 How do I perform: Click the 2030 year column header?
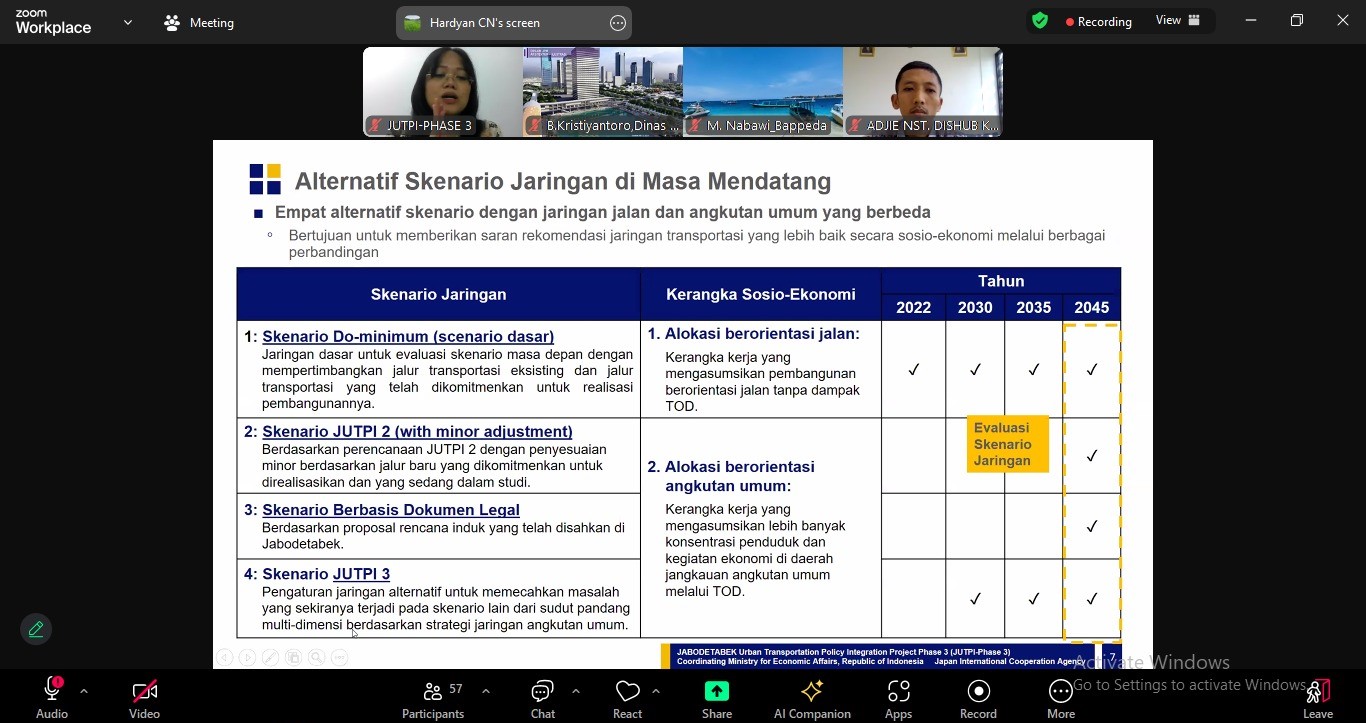pos(975,308)
